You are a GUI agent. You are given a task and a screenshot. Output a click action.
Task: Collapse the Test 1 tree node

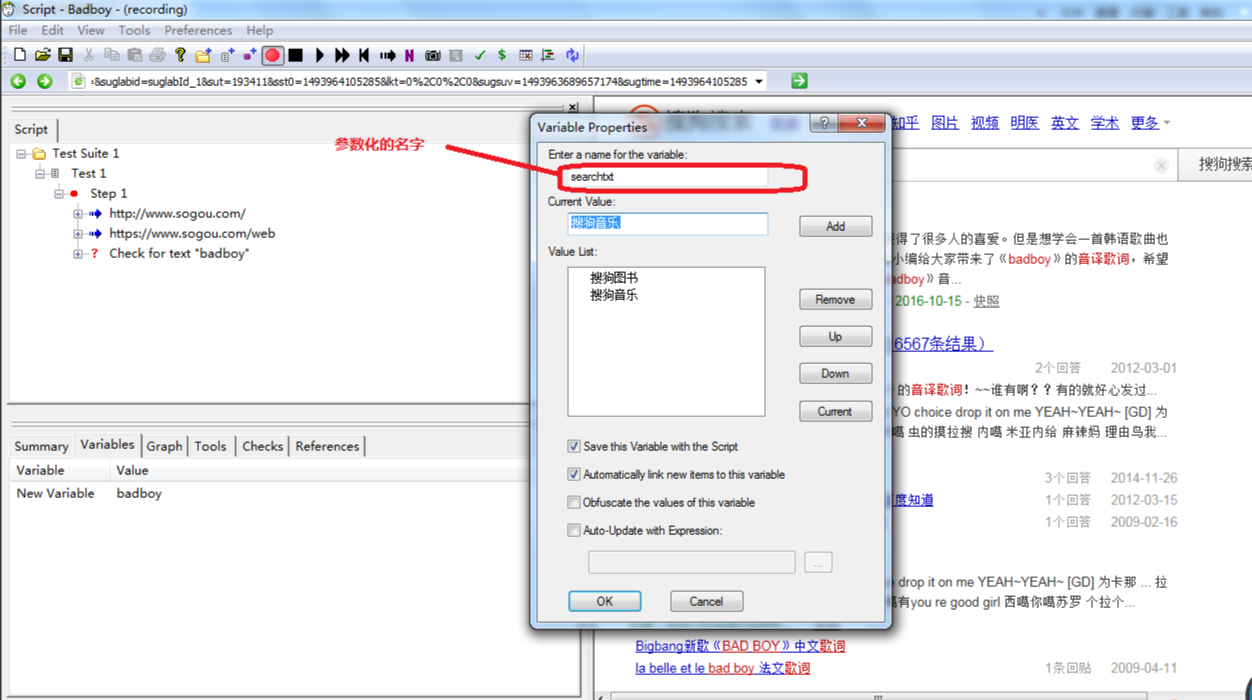[40, 174]
